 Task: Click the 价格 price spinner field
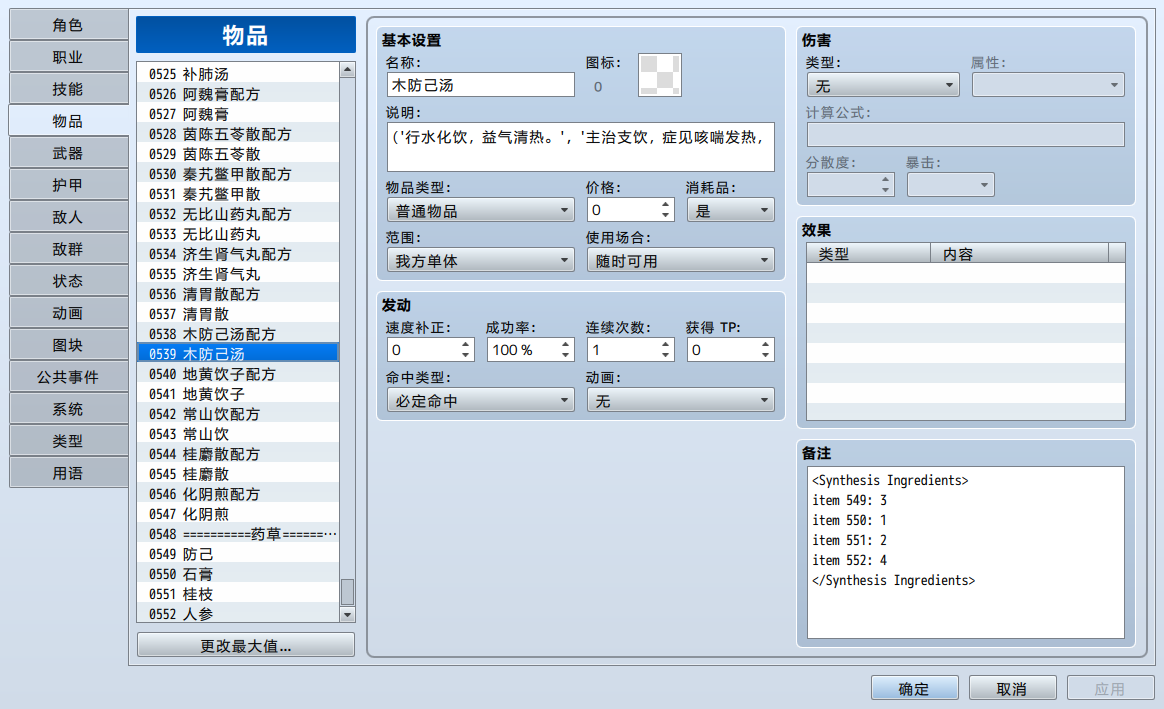[631, 210]
